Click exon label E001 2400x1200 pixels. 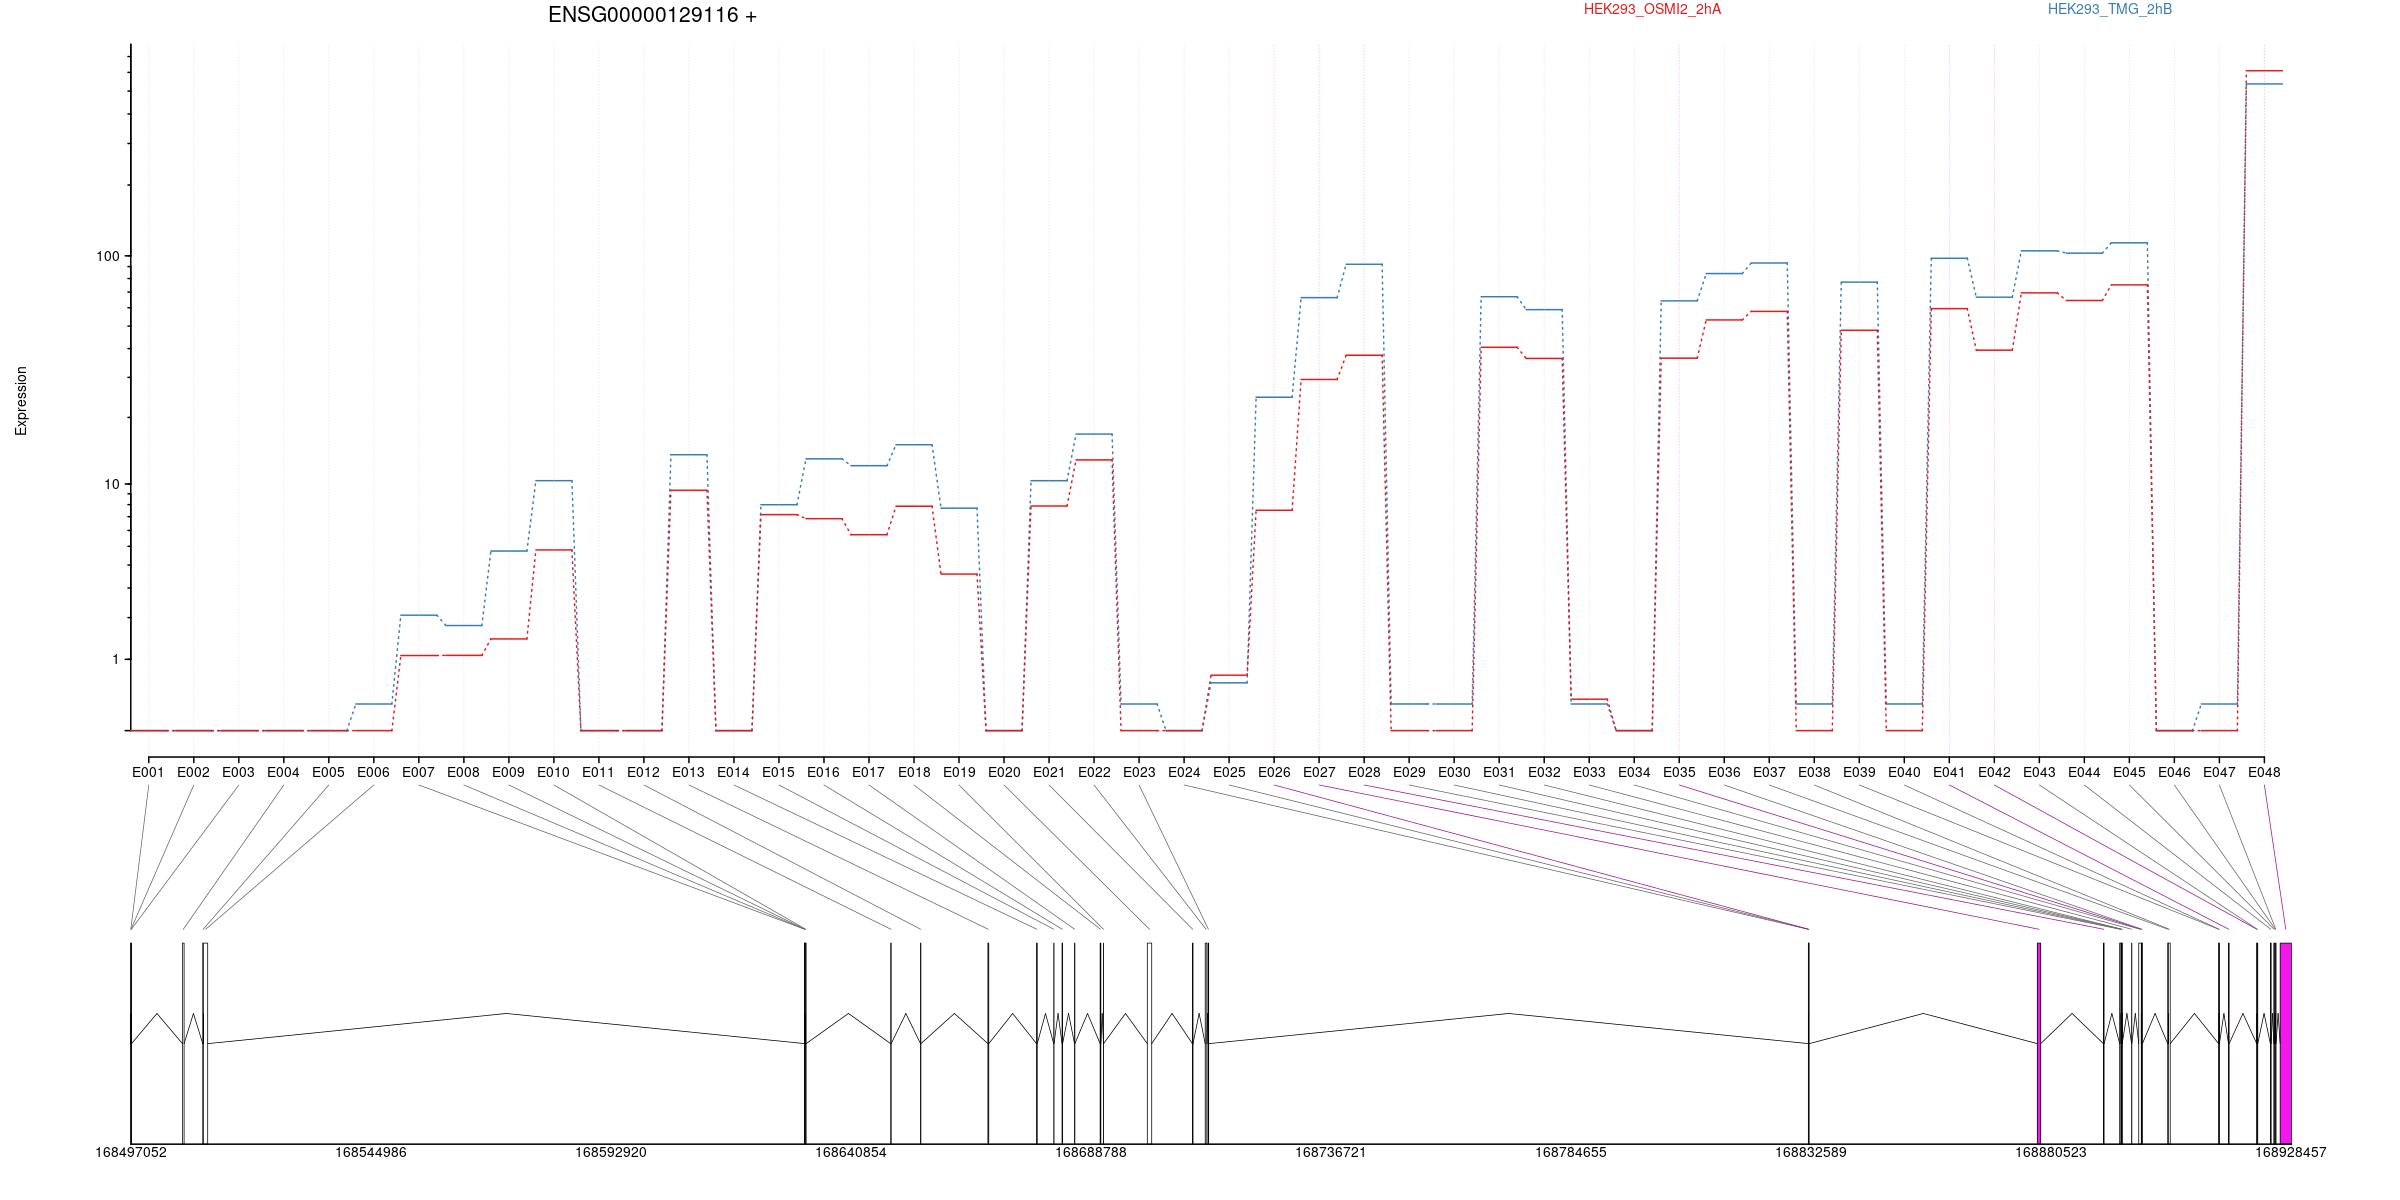click(x=148, y=772)
